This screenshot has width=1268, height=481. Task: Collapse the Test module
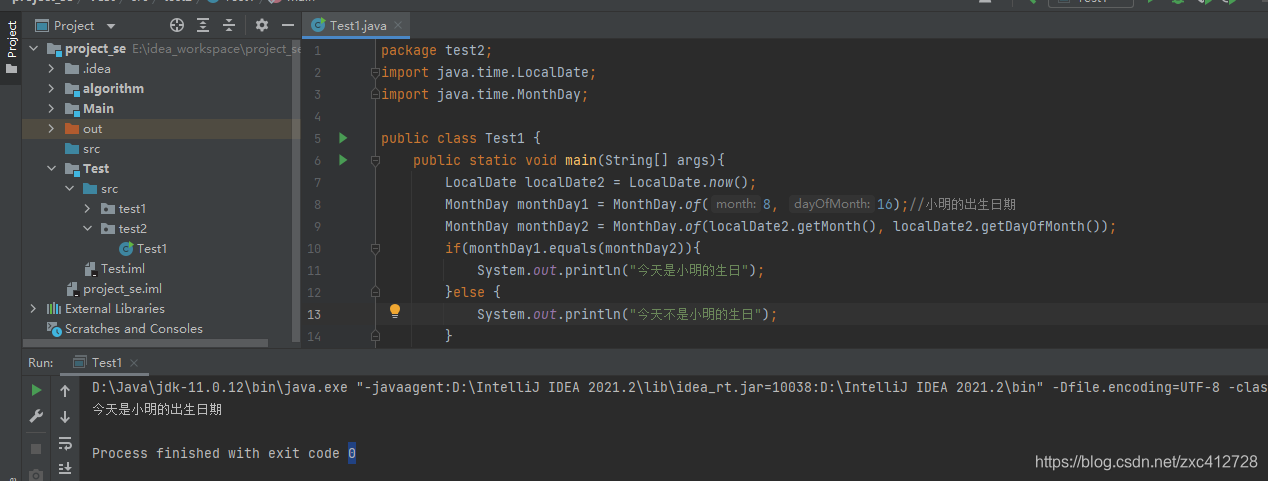point(52,169)
